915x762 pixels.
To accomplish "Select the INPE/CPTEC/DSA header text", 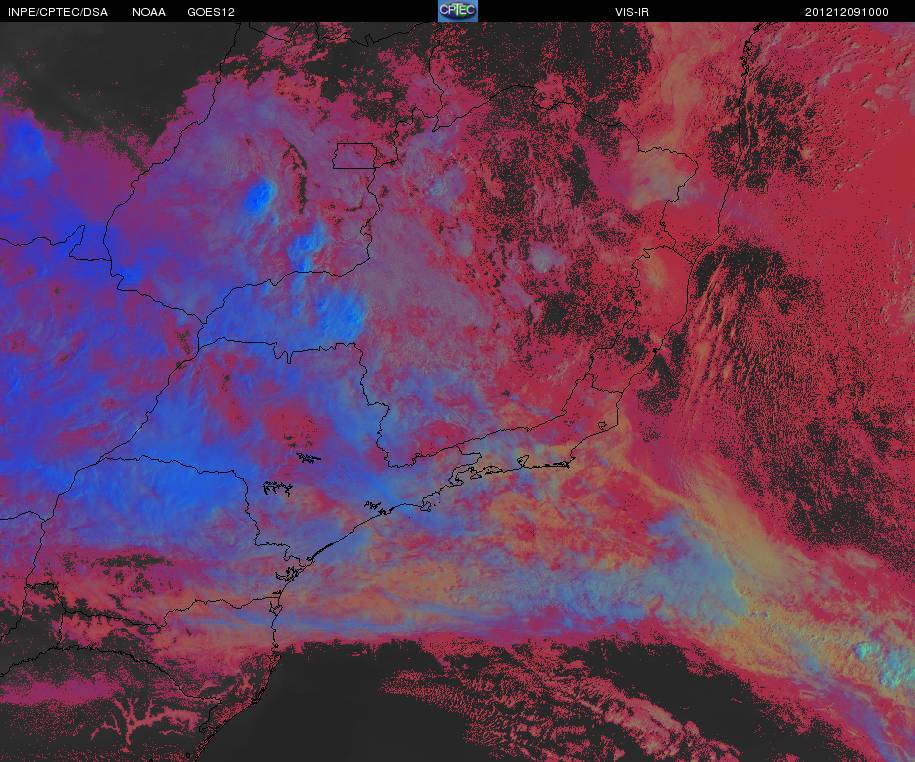I will (58, 12).
